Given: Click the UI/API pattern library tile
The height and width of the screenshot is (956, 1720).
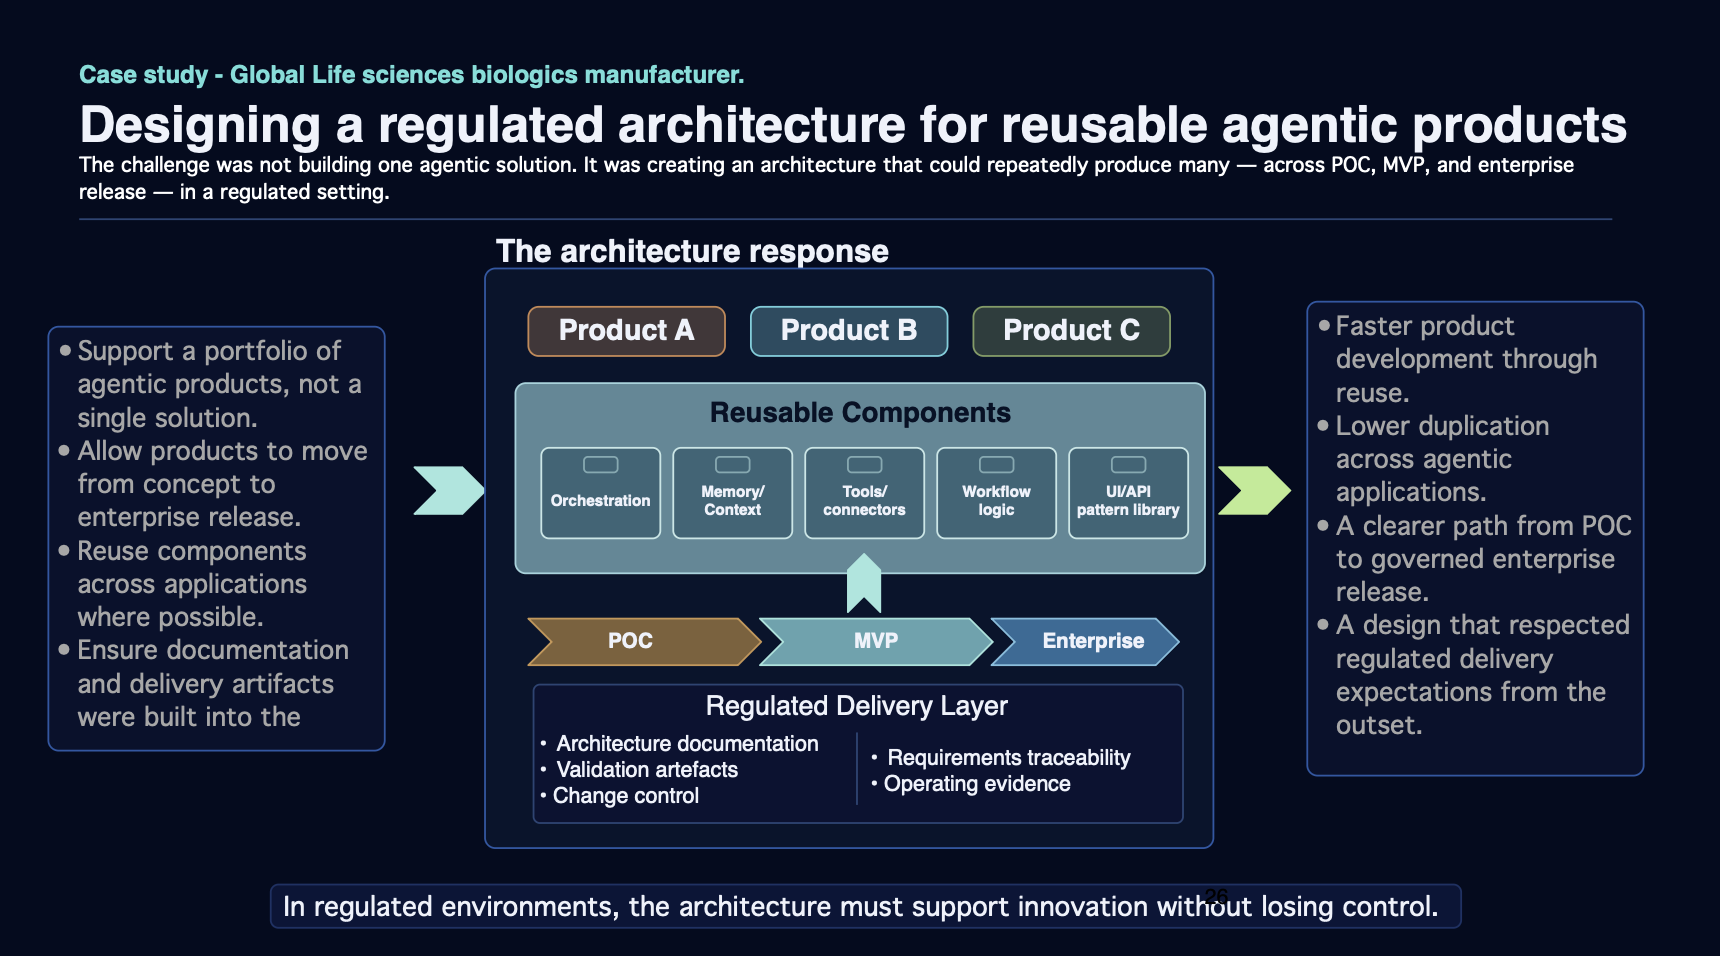Looking at the screenshot, I should 1128,493.
